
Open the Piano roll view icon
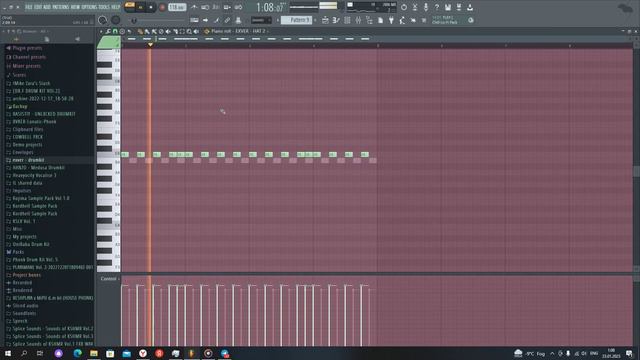(336, 20)
